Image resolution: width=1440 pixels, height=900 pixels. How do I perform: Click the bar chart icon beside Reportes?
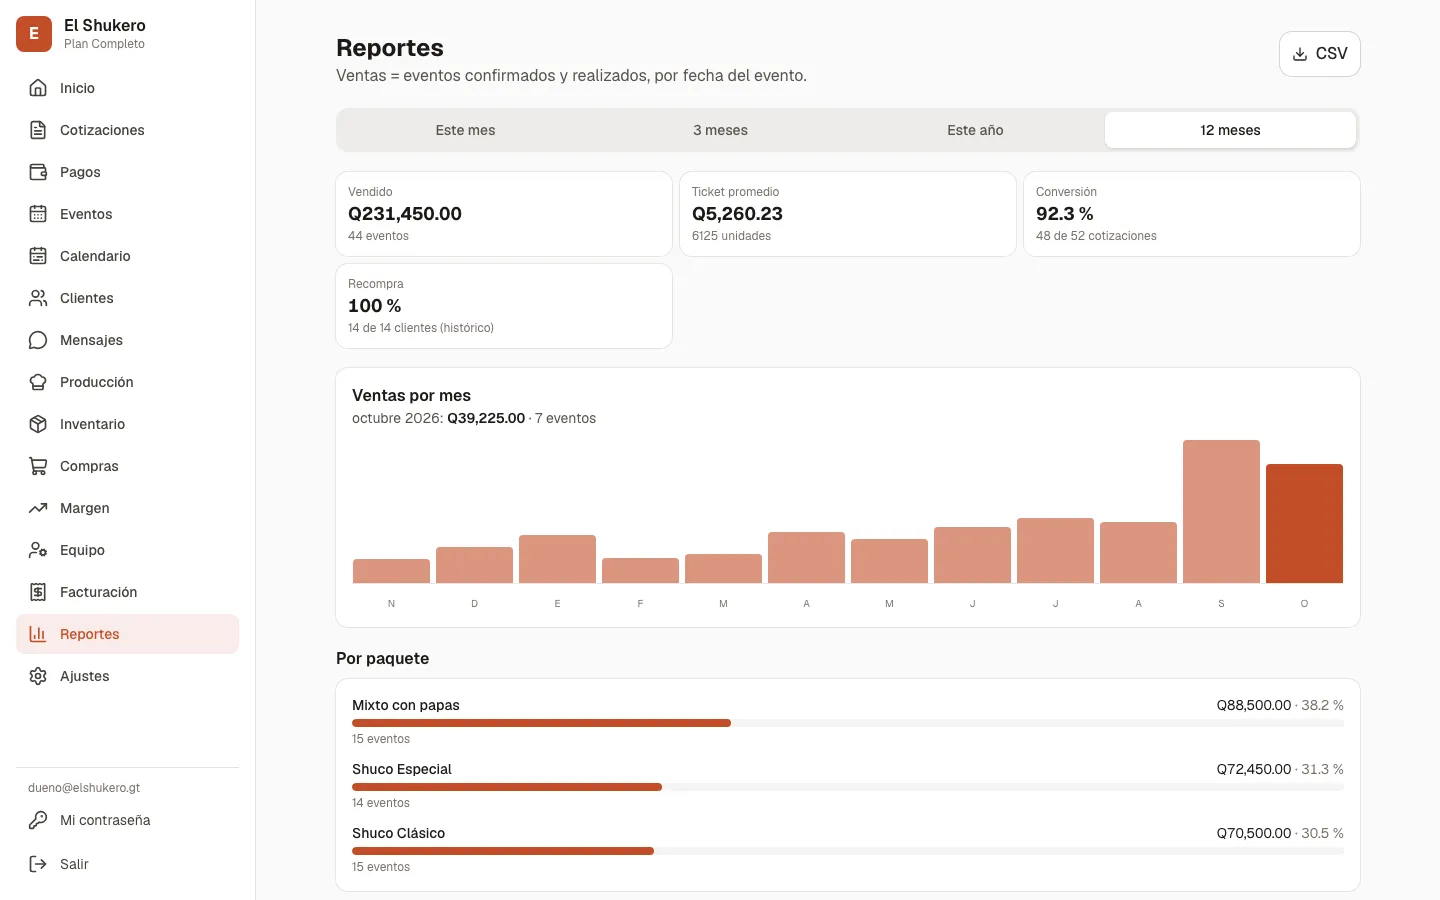point(38,634)
